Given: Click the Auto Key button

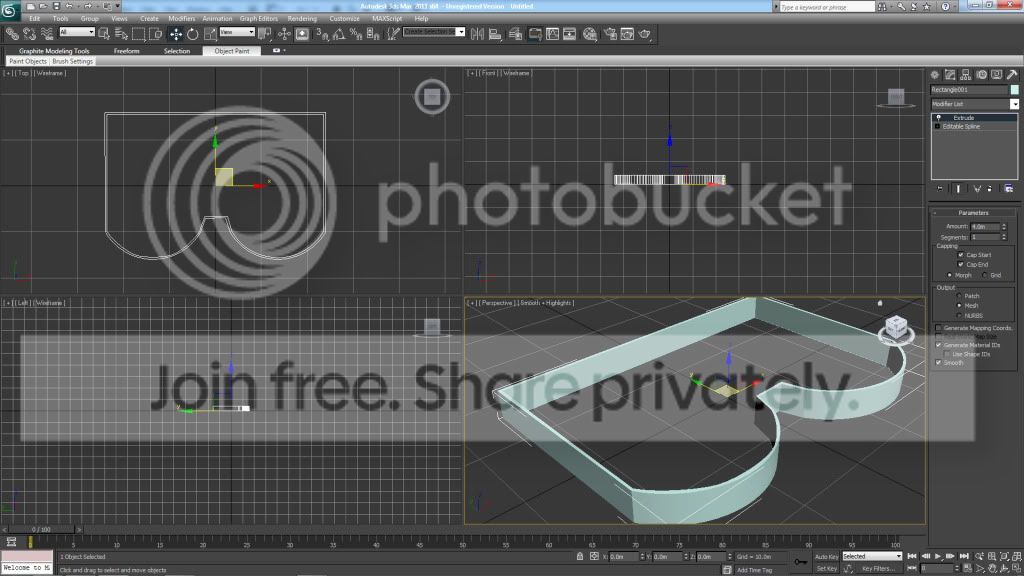Looking at the screenshot, I should (x=826, y=556).
